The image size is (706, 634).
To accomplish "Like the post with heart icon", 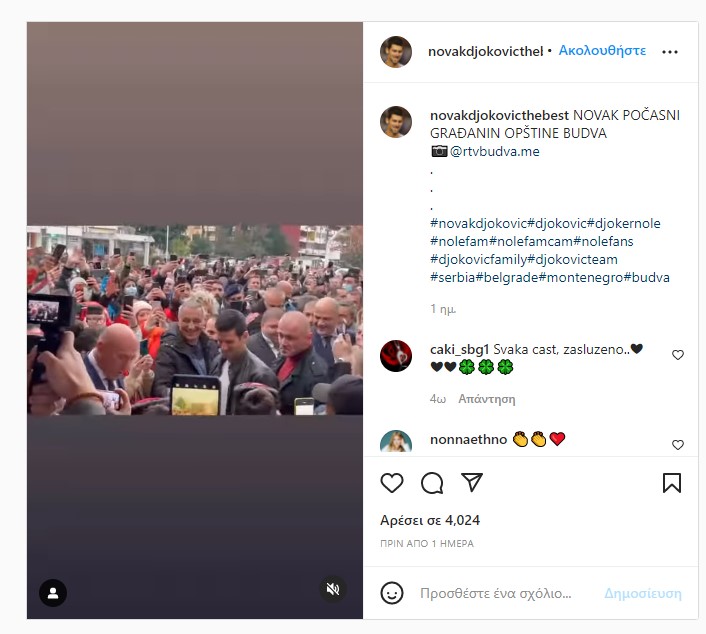I will point(392,483).
